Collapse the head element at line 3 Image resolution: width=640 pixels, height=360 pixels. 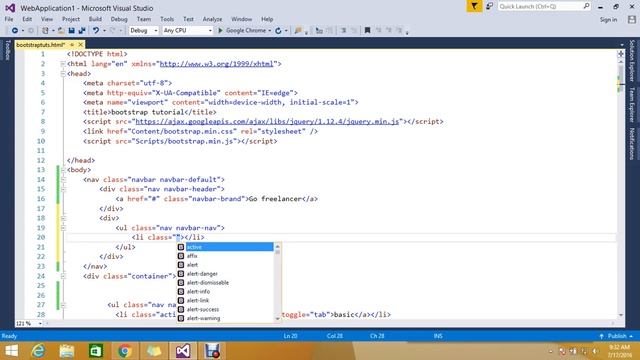click(63, 74)
